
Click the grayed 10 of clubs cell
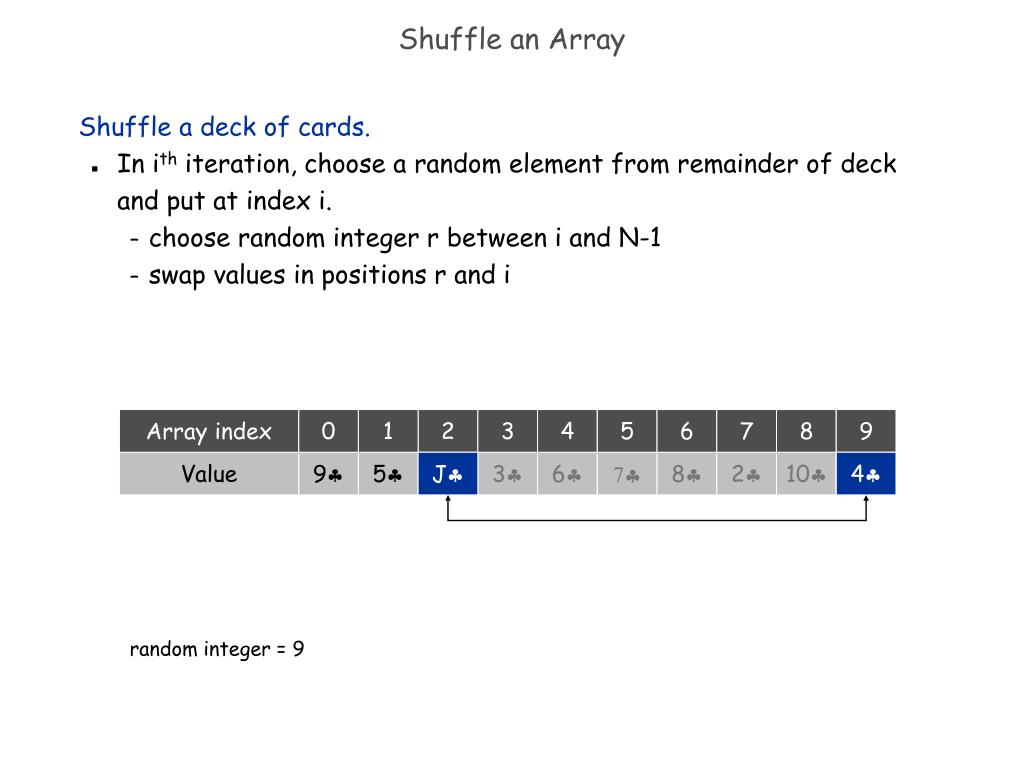[806, 473]
